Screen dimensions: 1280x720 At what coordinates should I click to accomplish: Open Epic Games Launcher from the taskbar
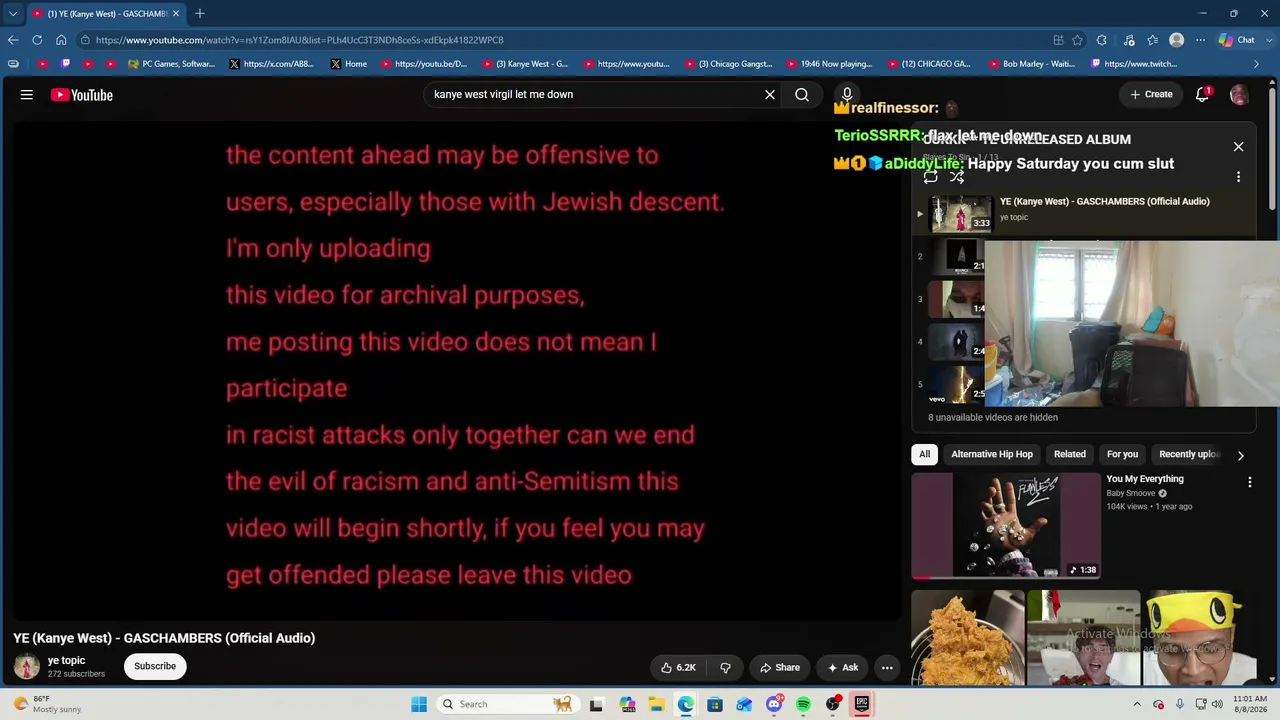[862, 704]
